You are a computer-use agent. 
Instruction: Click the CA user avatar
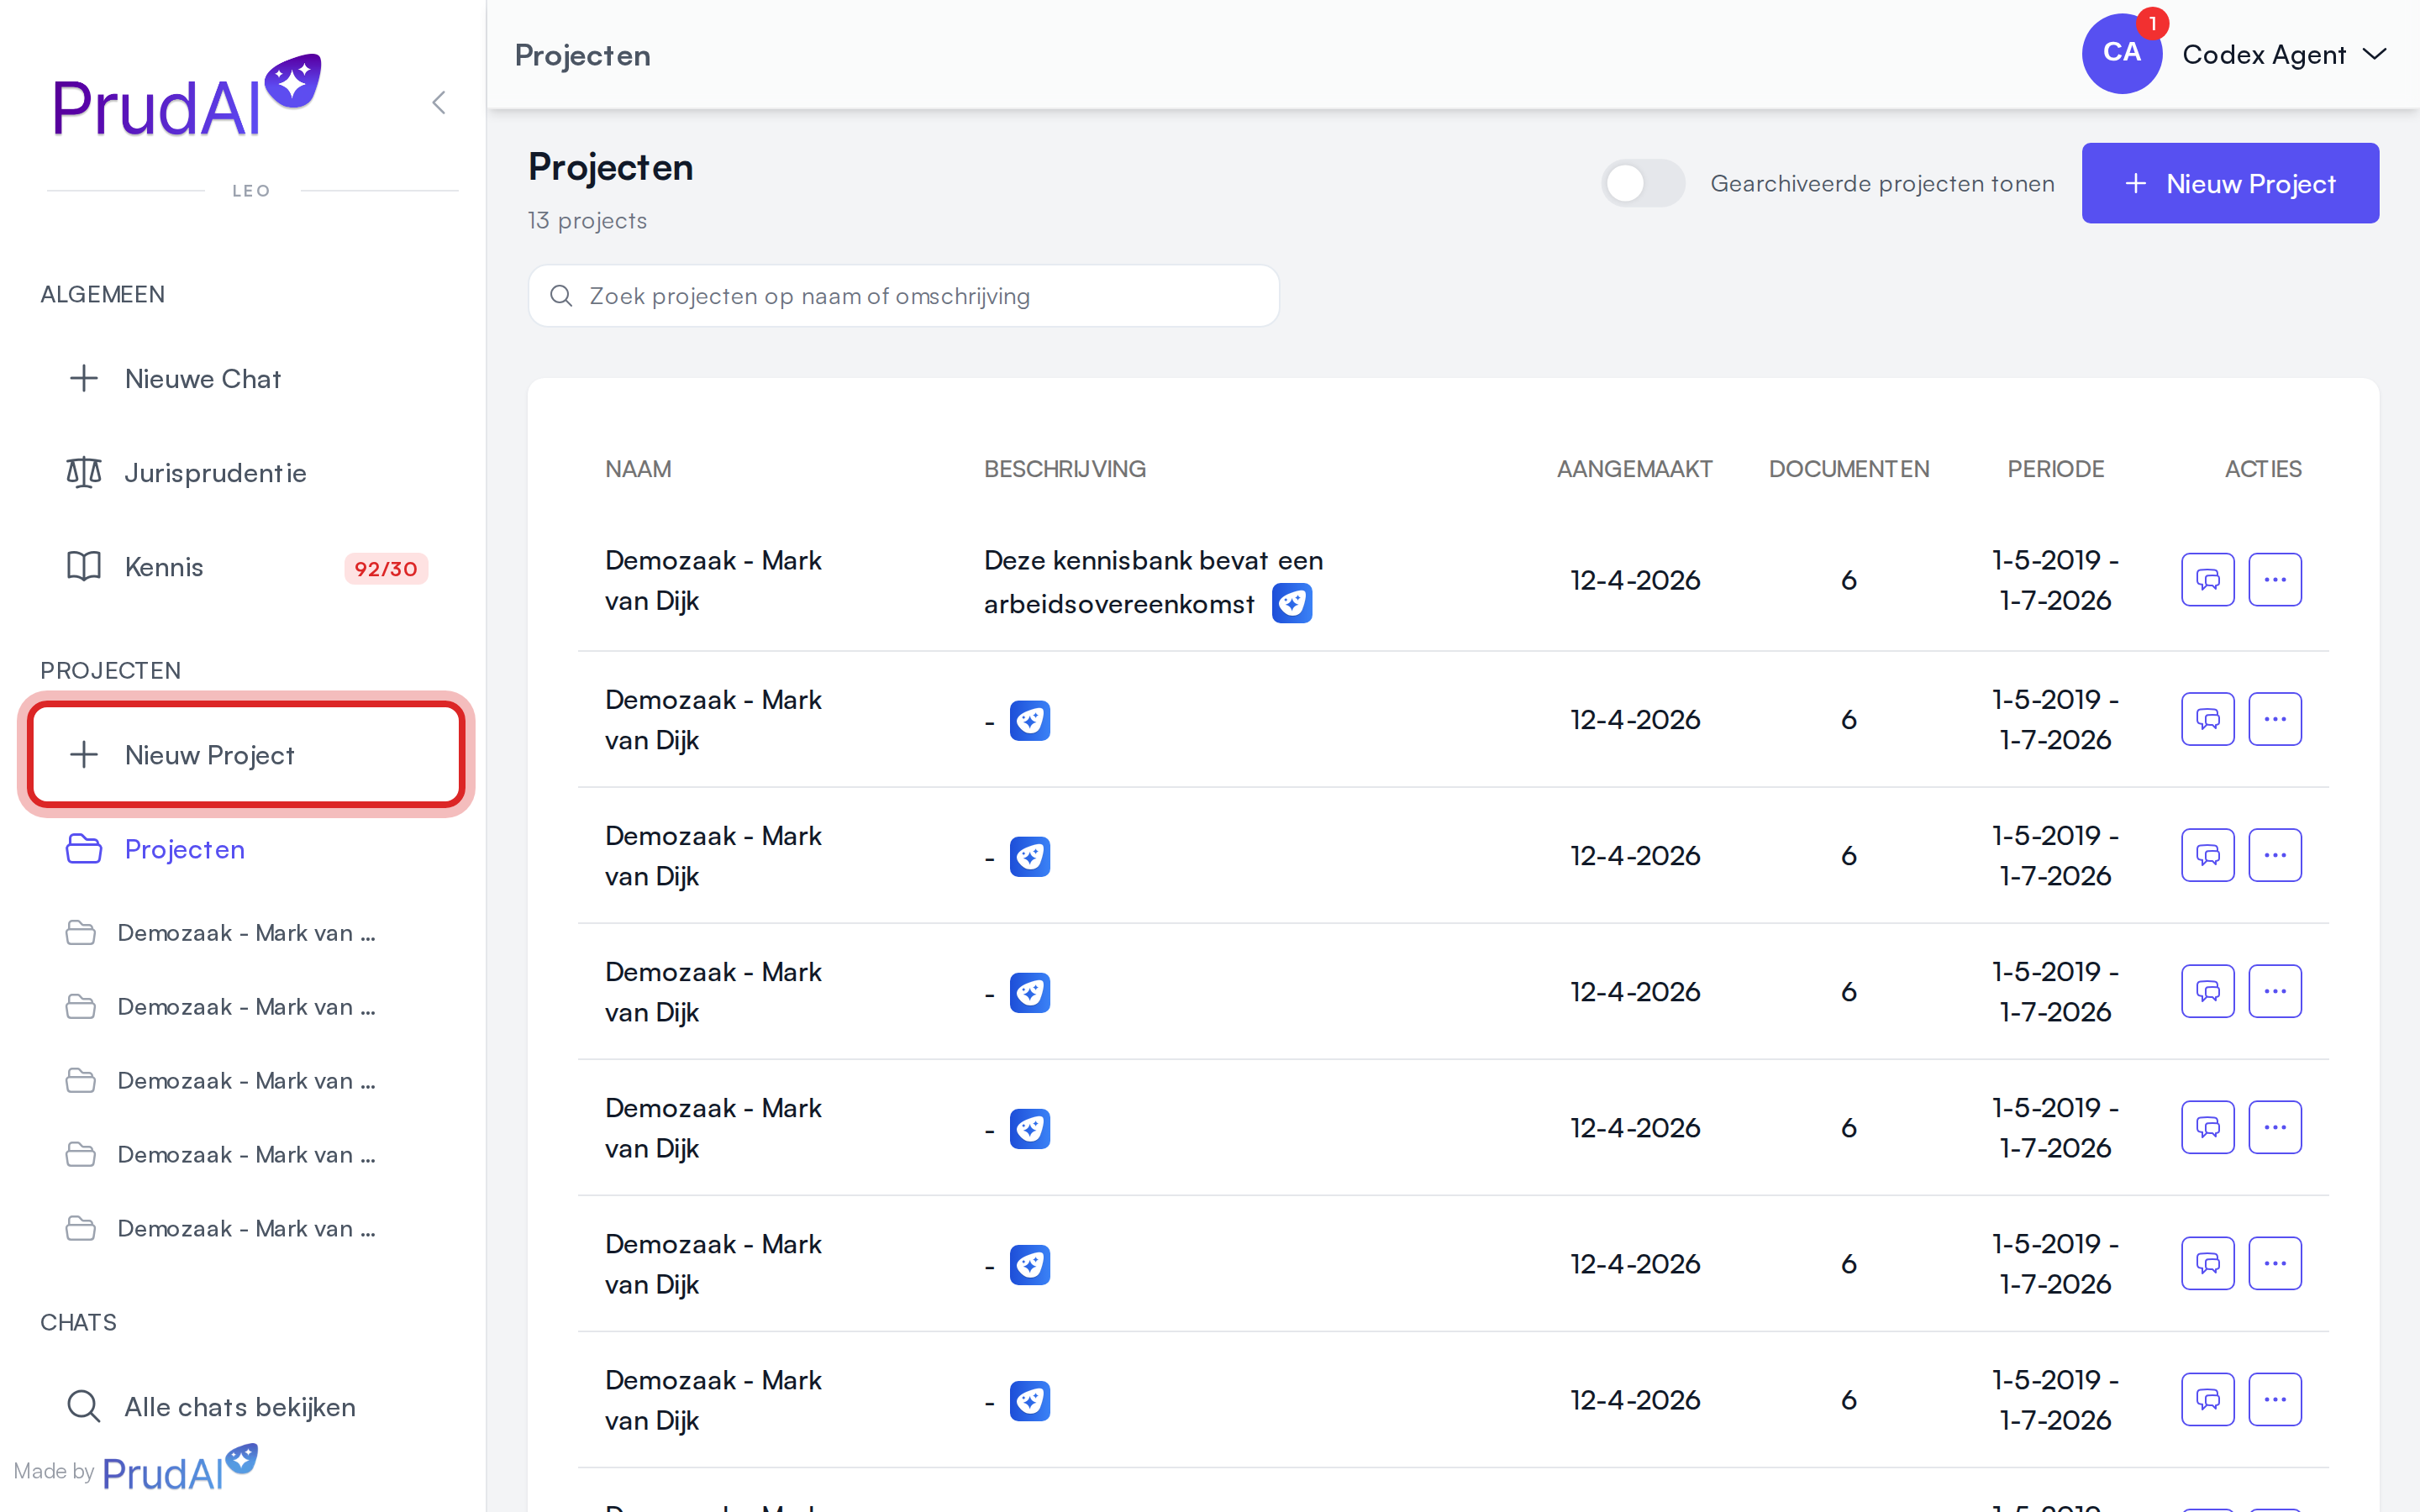(2121, 54)
